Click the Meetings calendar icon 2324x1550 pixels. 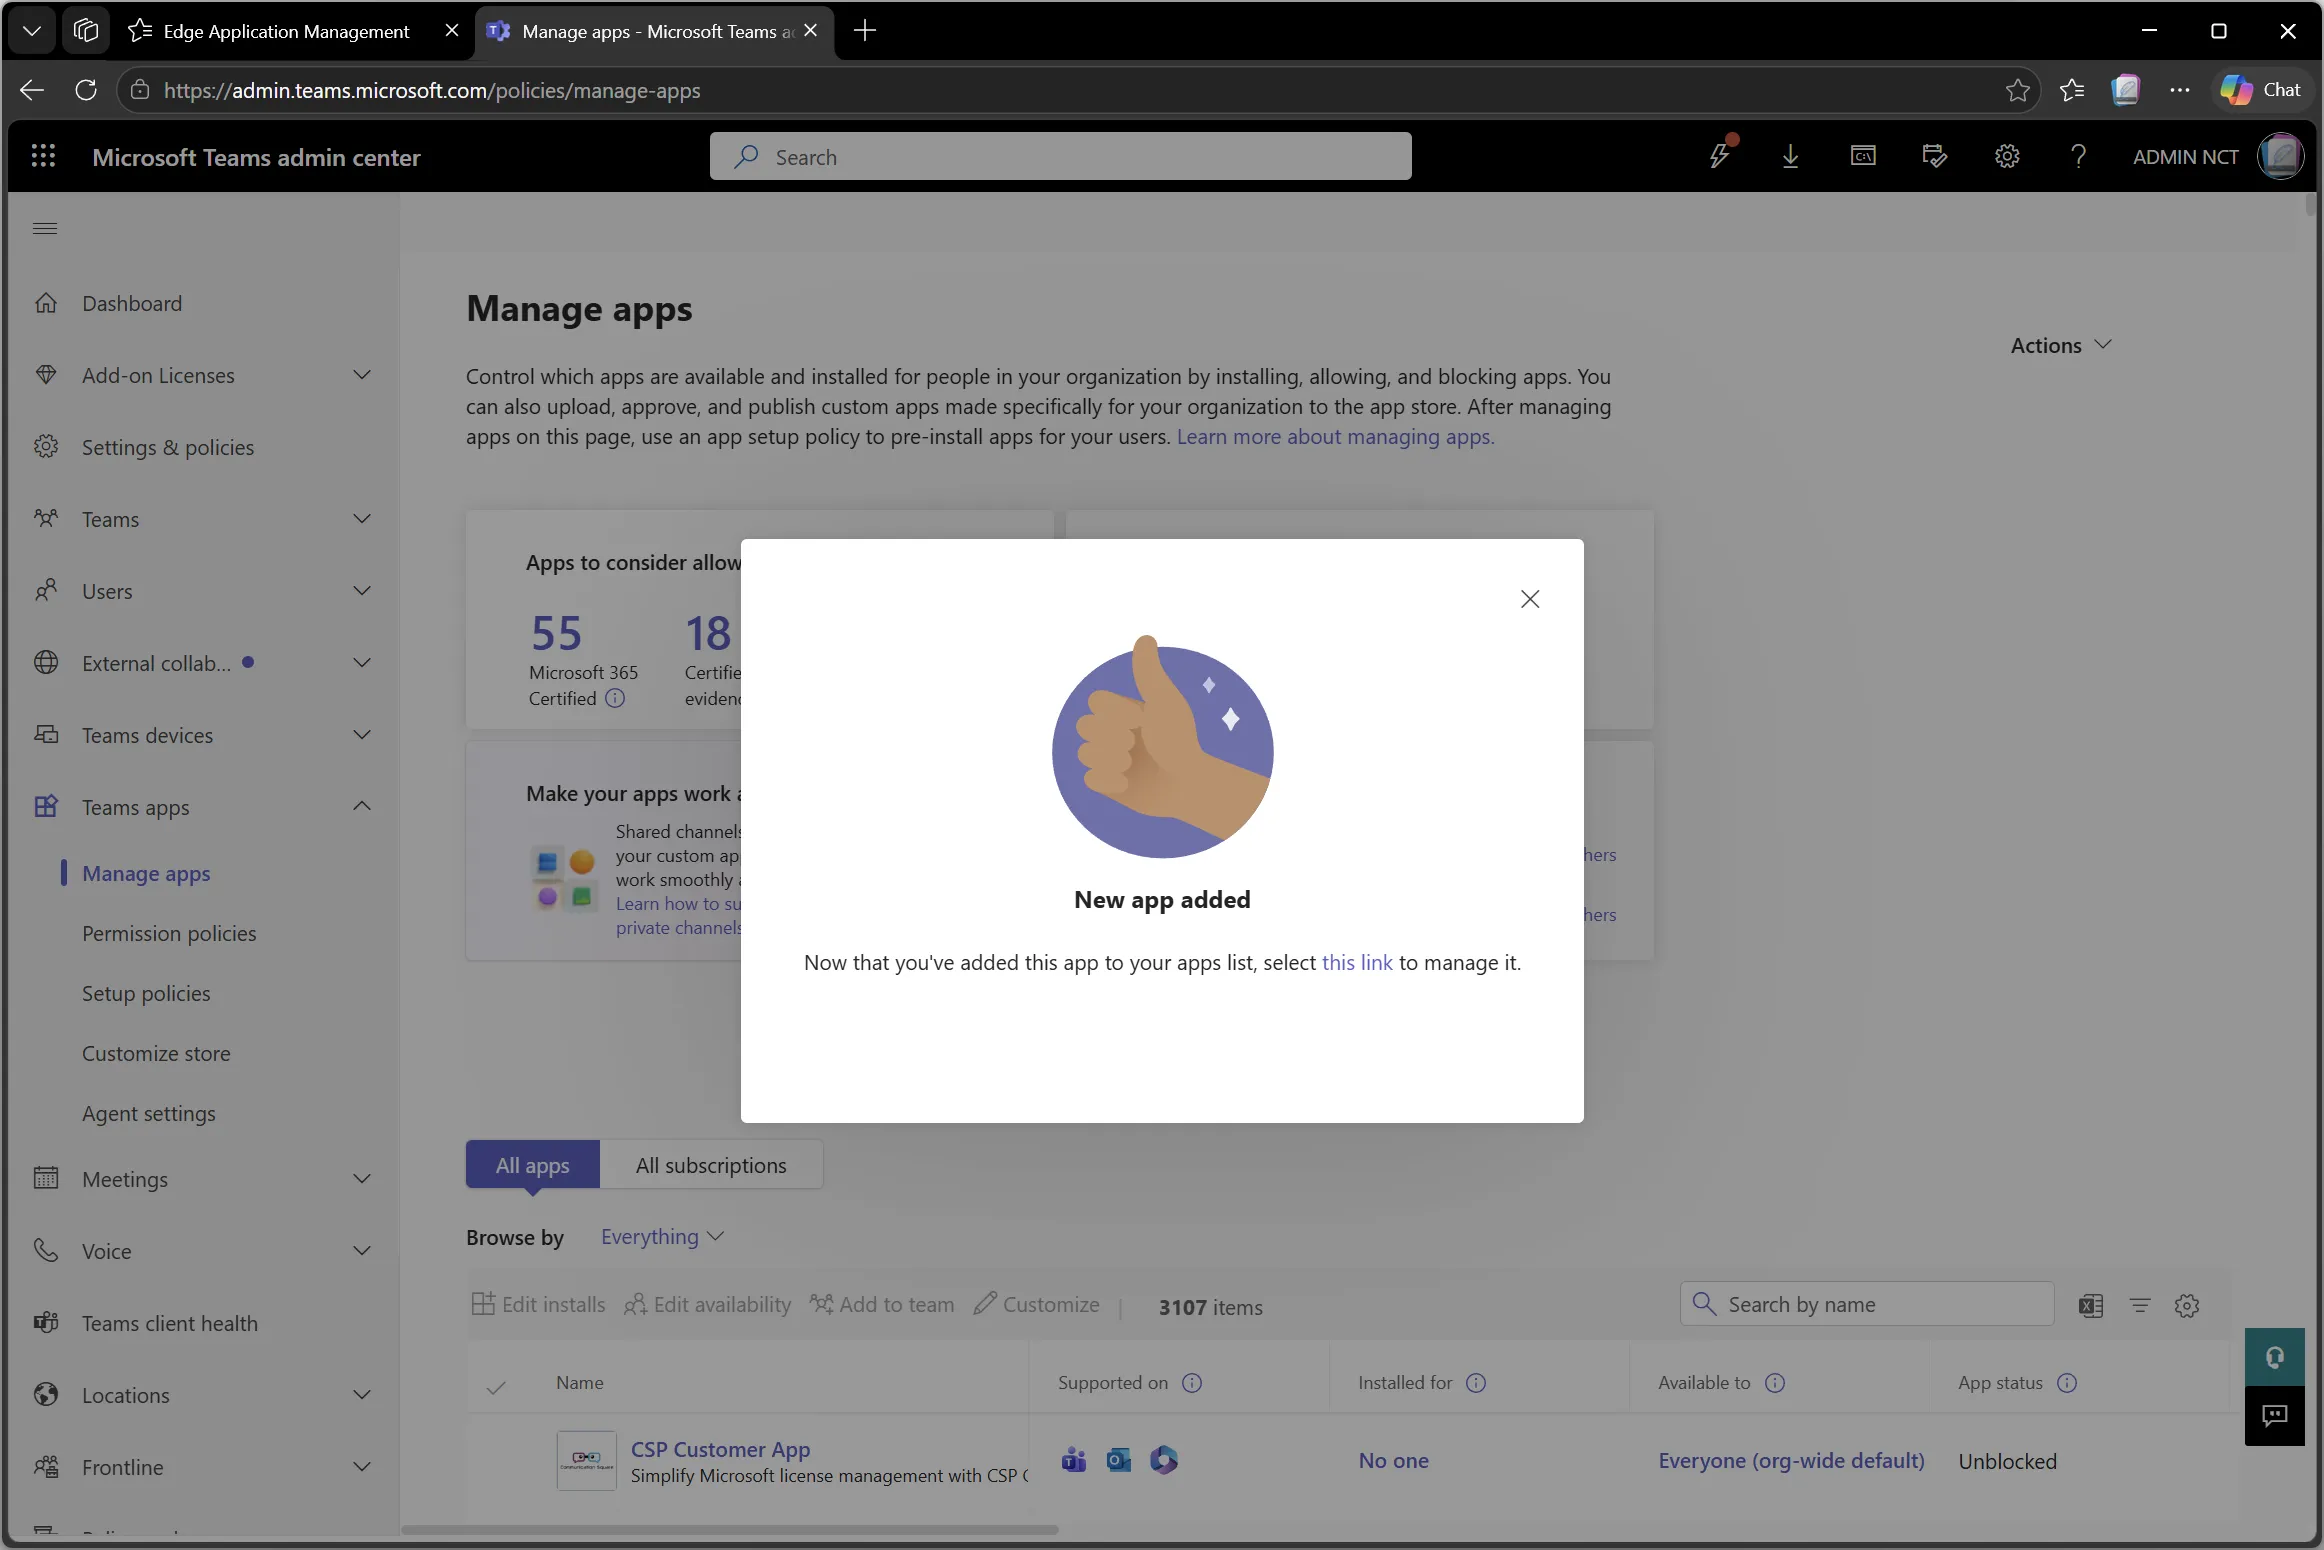point(46,1179)
